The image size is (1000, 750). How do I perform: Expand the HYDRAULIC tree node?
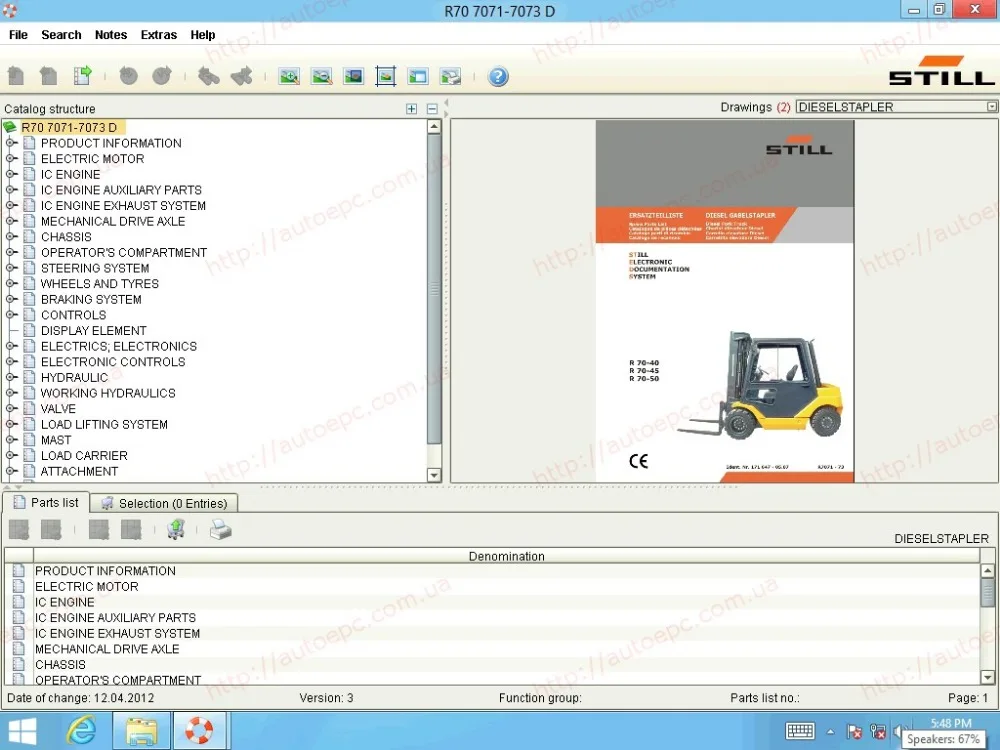[x=11, y=378]
